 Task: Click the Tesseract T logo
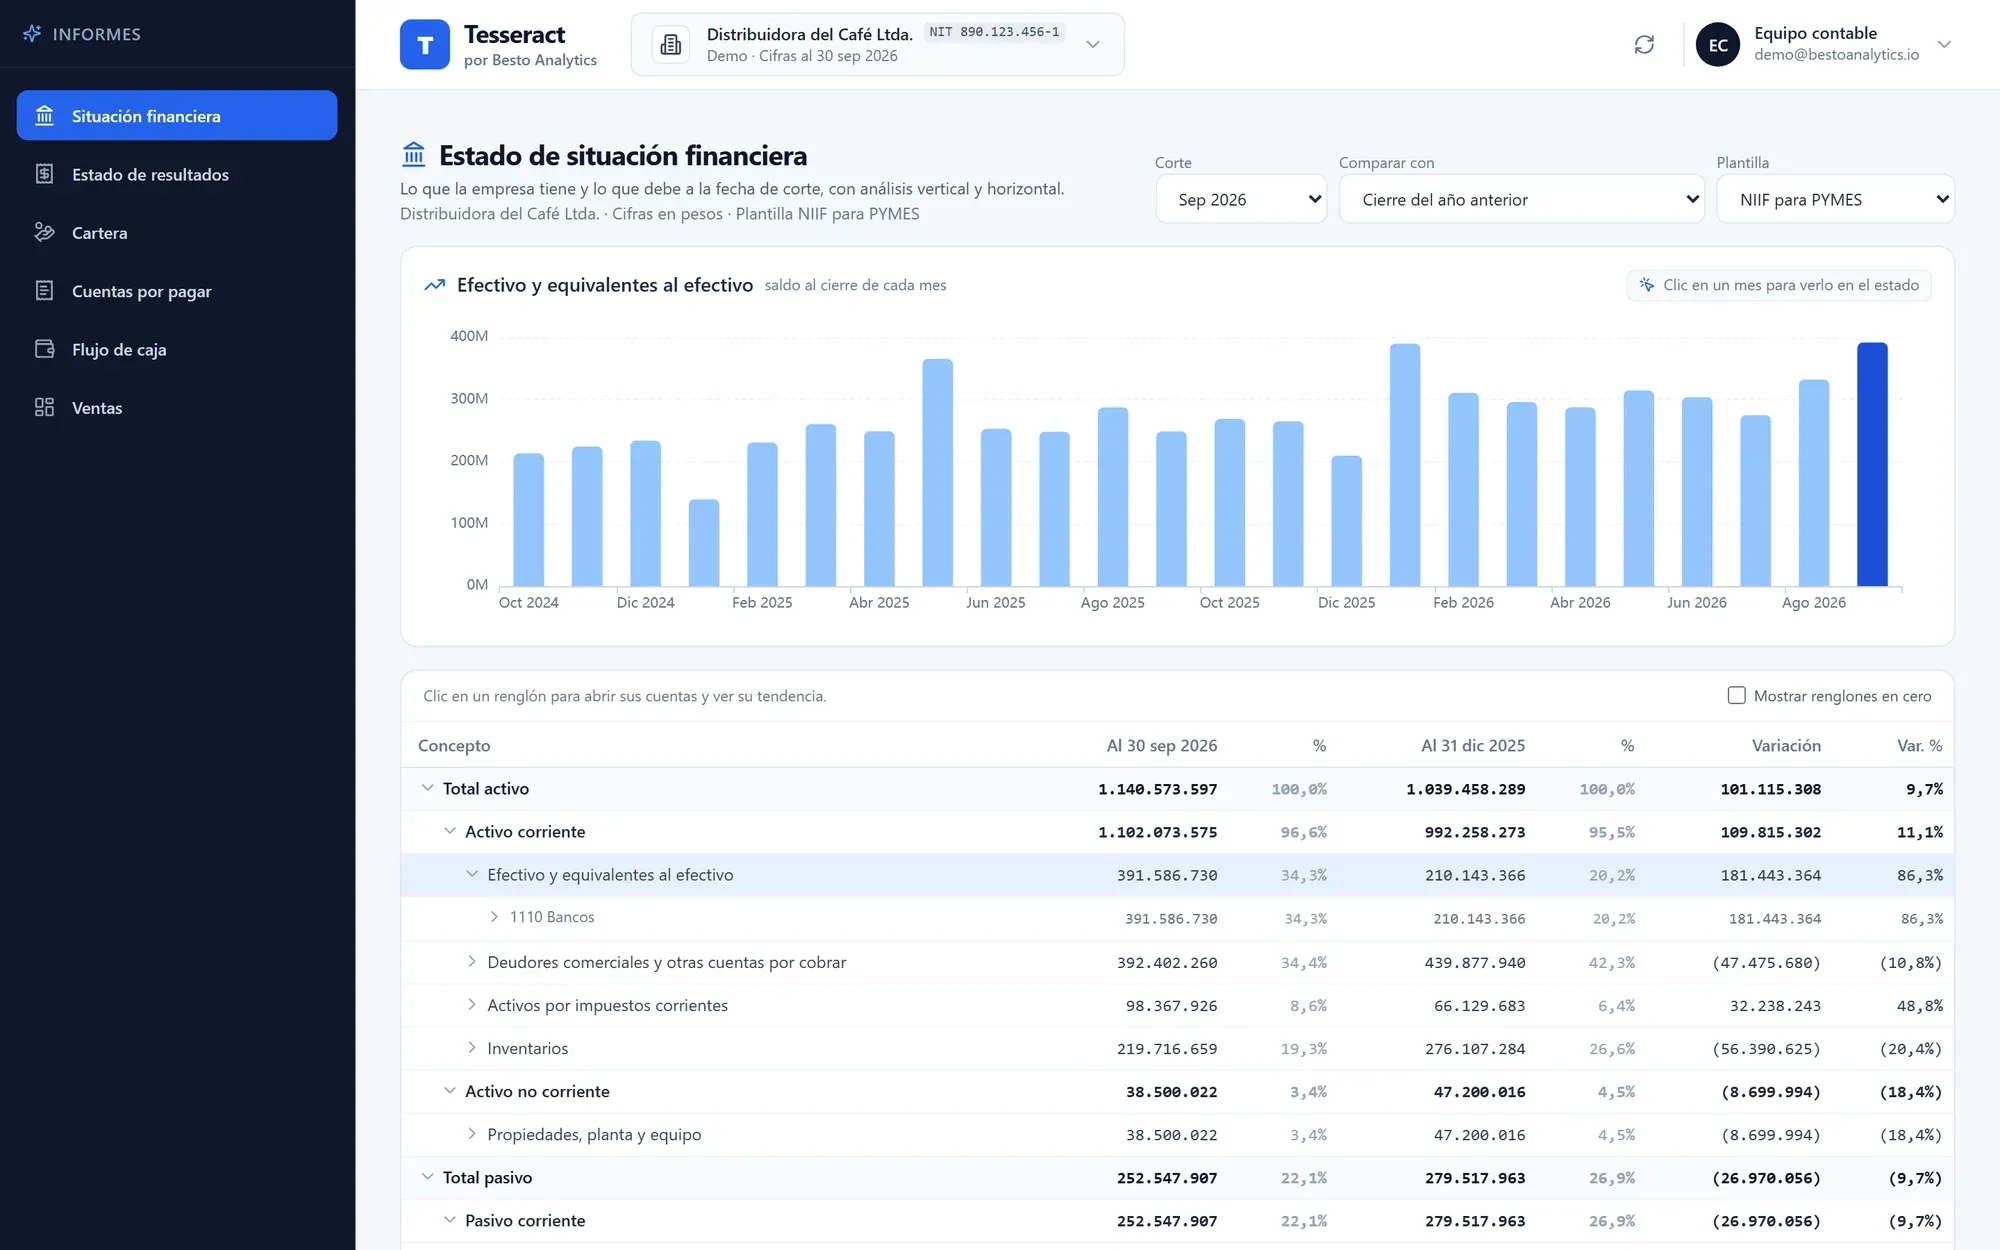click(x=425, y=45)
